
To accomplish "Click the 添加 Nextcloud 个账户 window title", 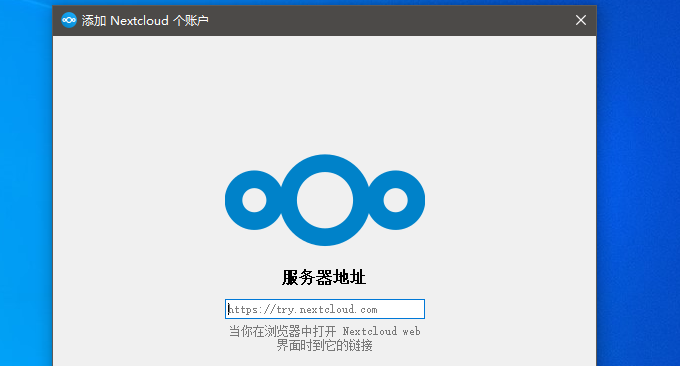I will (145, 20).
